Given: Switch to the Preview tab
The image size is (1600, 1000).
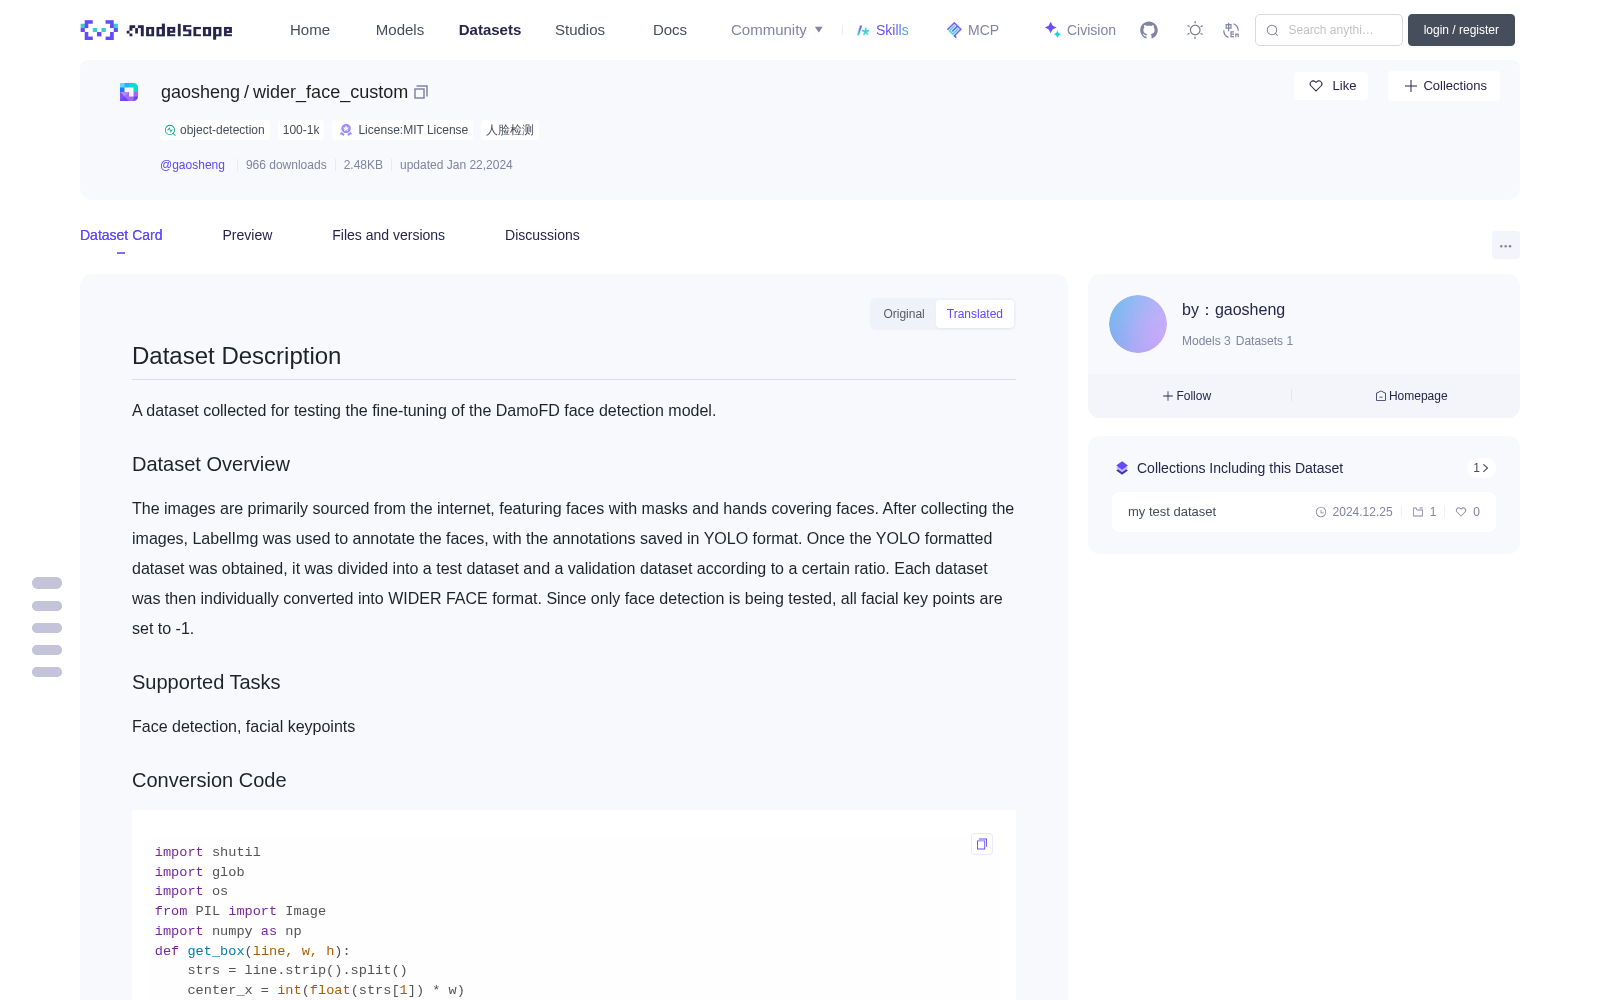Looking at the screenshot, I should (247, 235).
